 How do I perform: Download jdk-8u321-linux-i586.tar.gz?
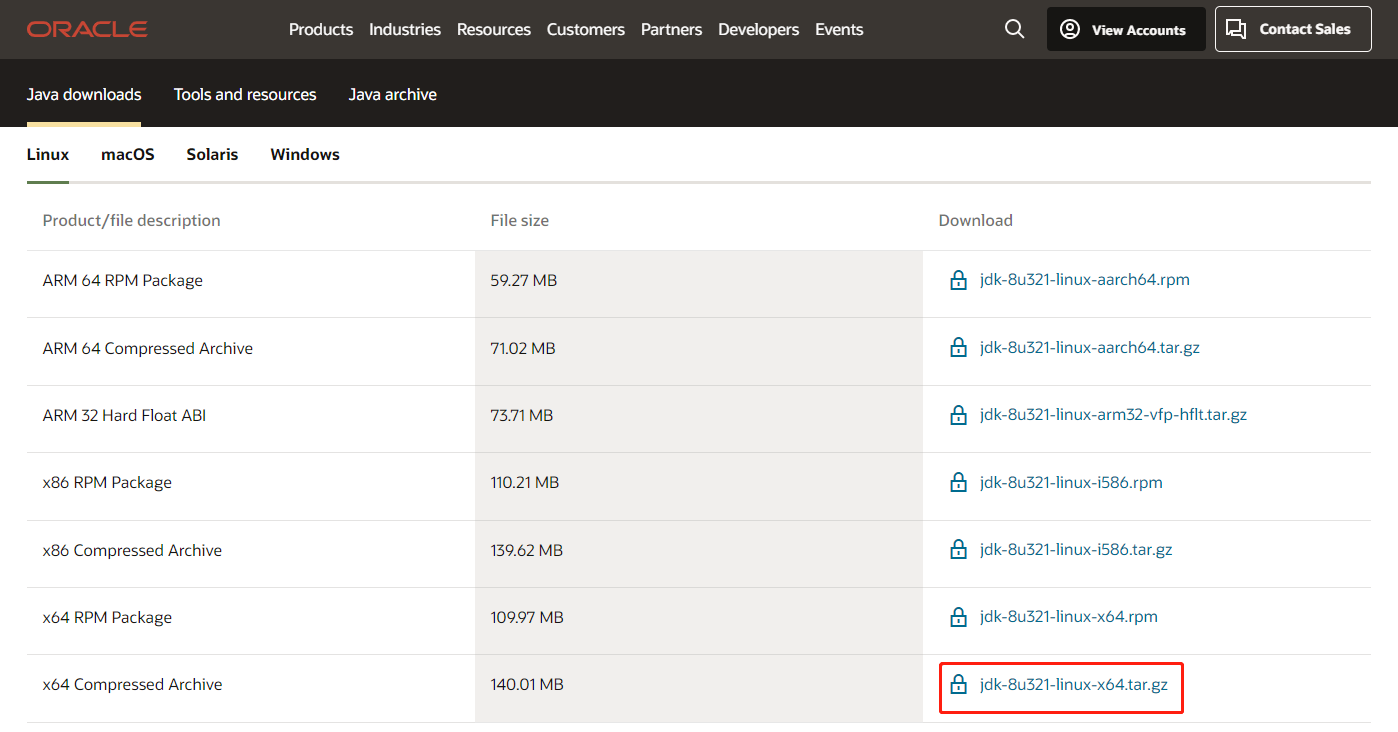click(x=1076, y=550)
